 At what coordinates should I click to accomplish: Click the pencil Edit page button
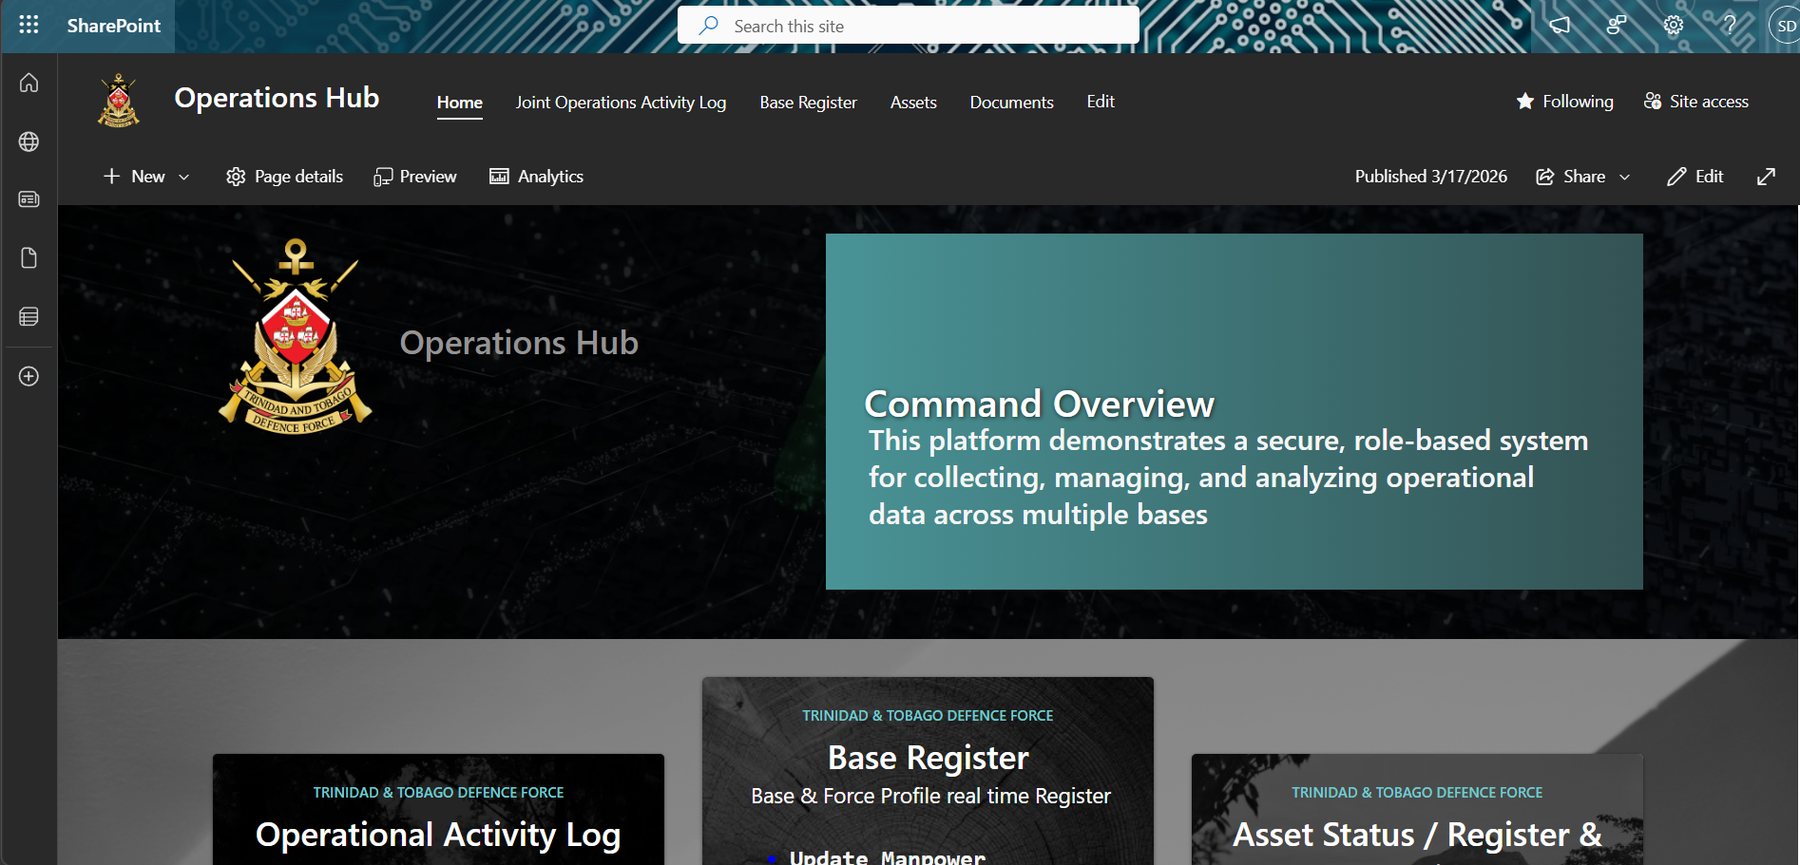click(1695, 176)
